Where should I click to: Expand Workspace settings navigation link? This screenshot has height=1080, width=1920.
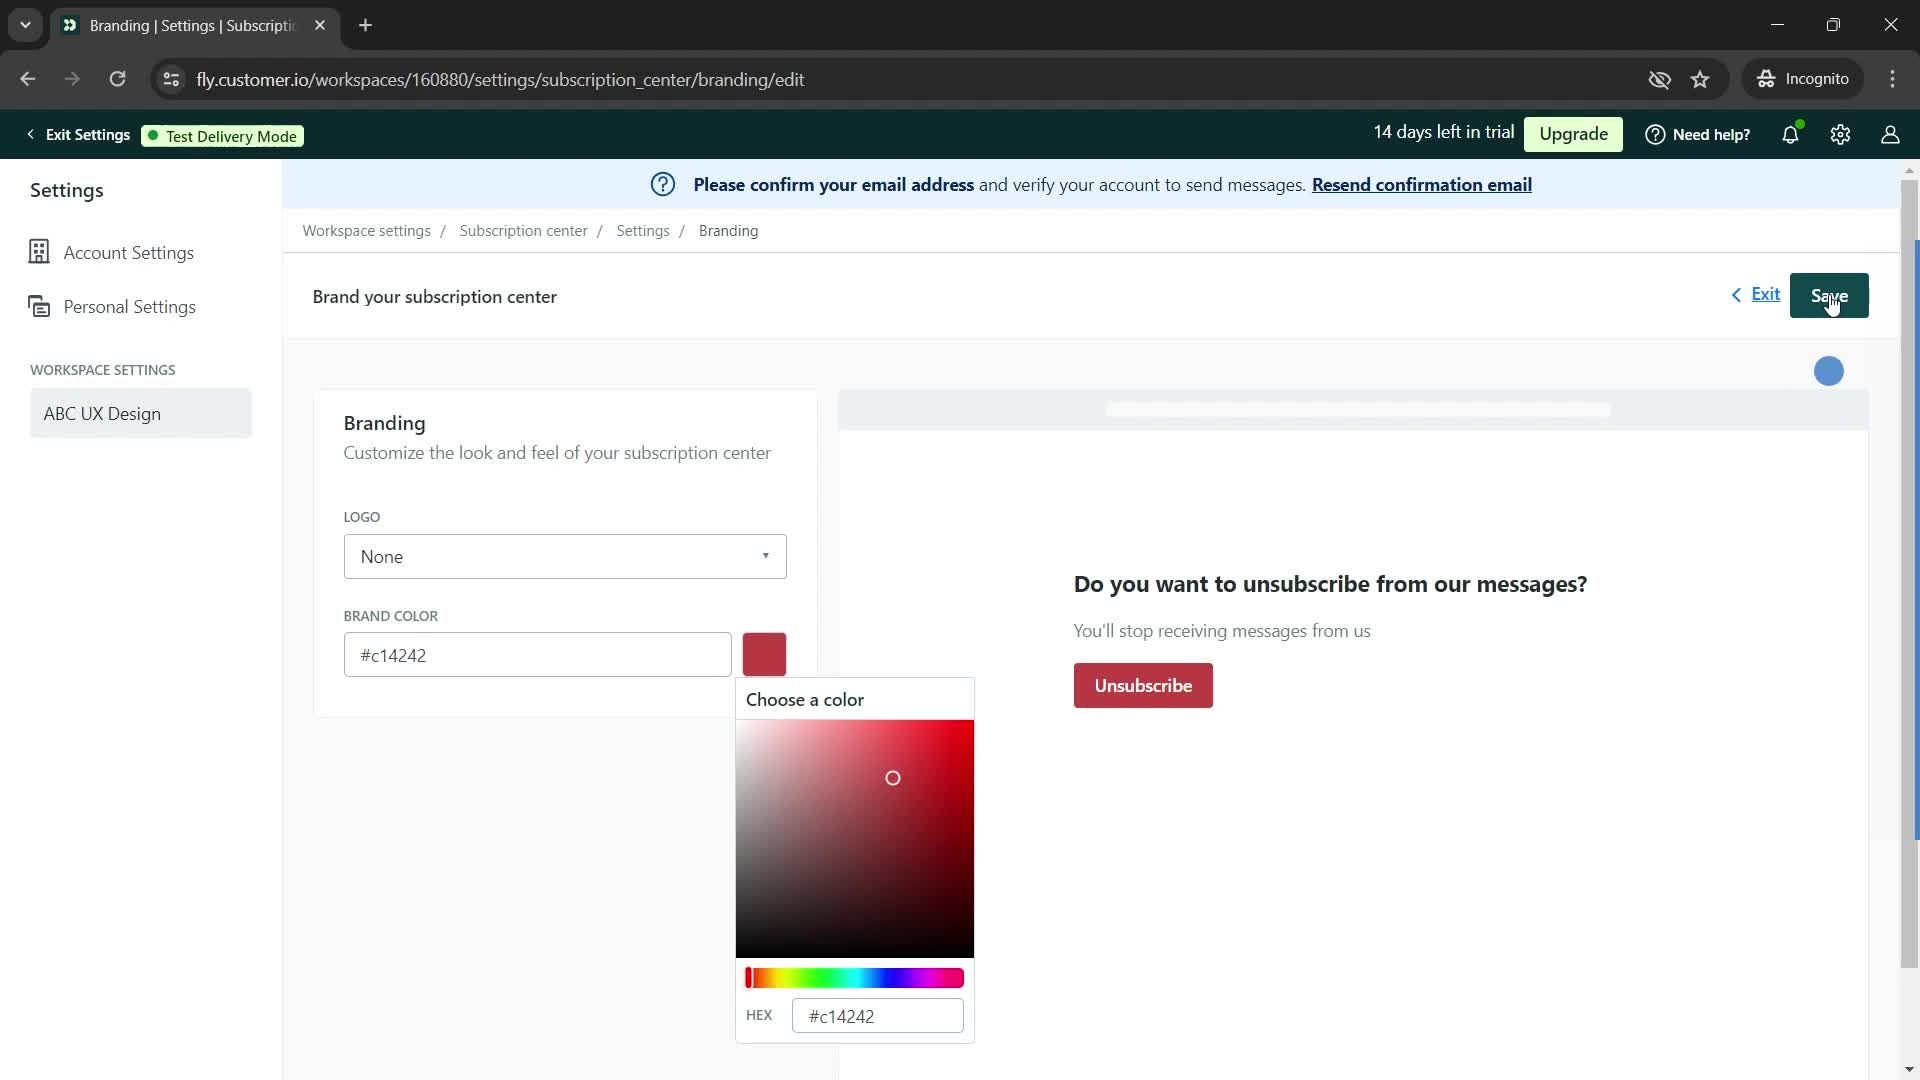click(365, 229)
